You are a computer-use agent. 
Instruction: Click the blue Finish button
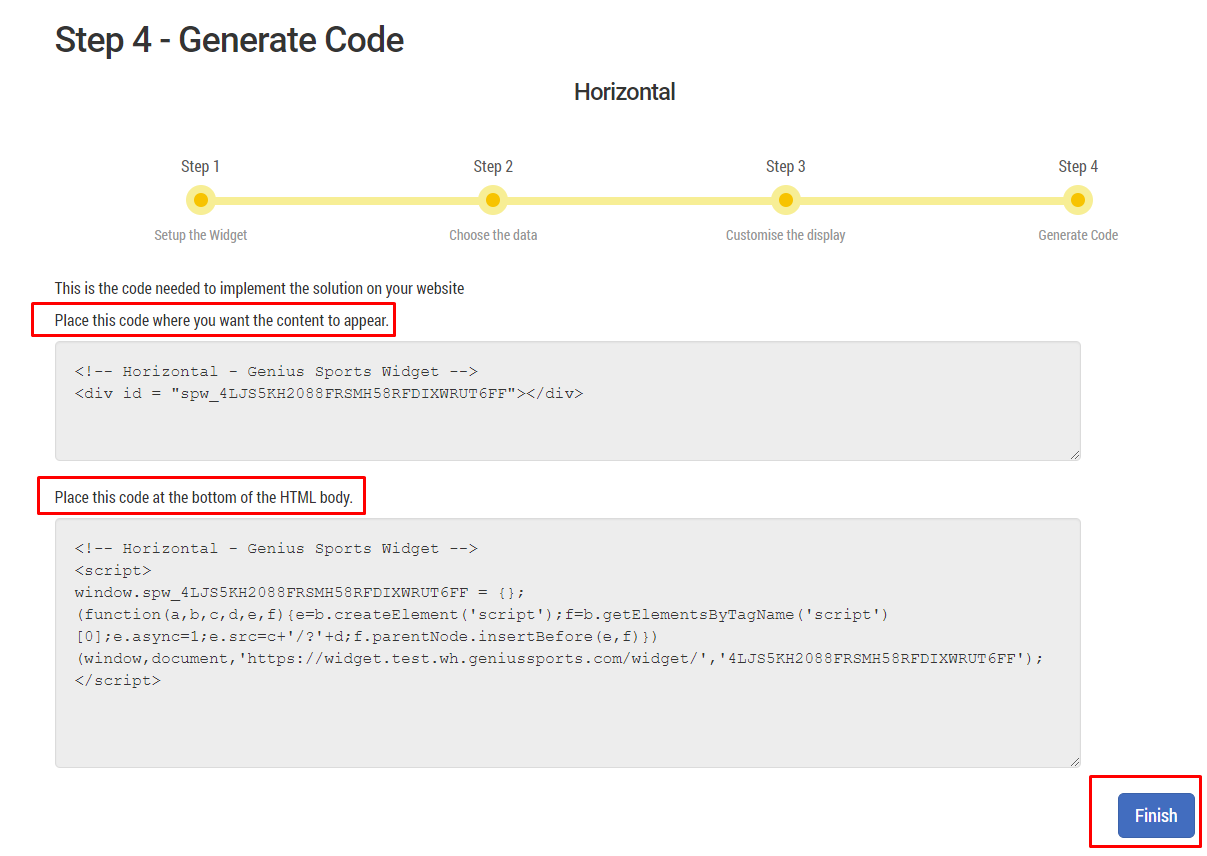1156,815
